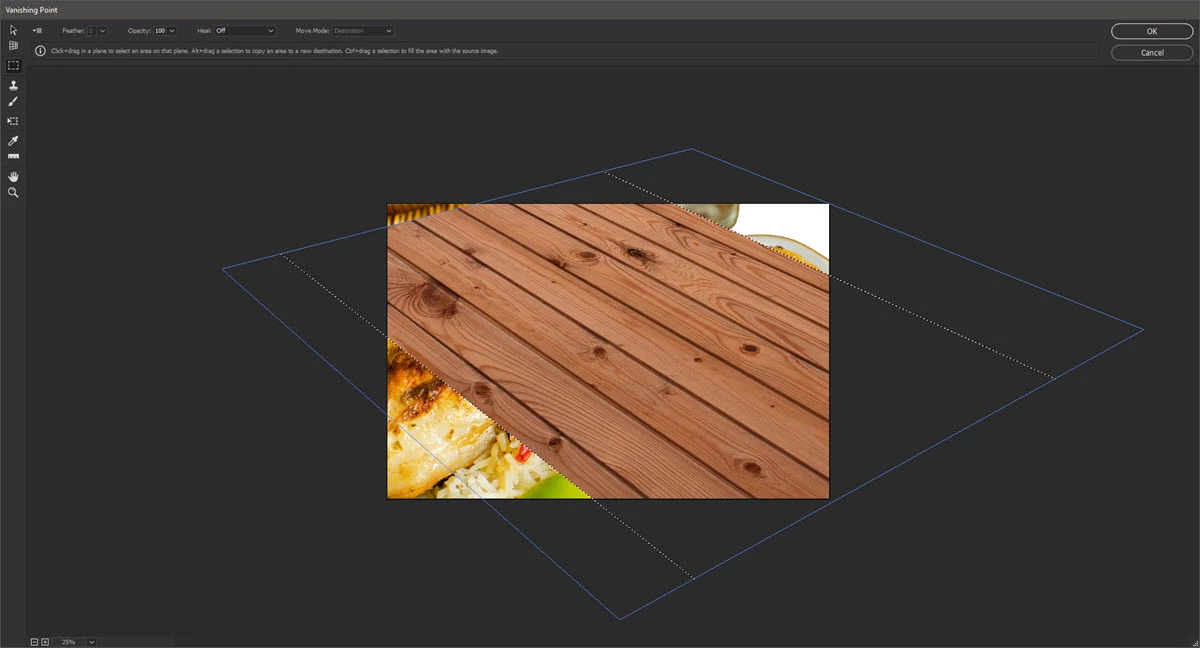The image size is (1200, 648).
Task: Select the Zoom magnifier tool
Action: [13, 192]
